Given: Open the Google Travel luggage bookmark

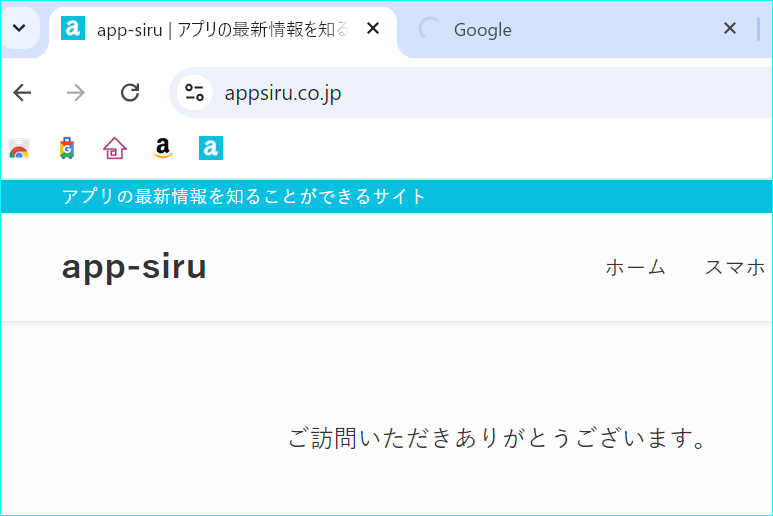Looking at the screenshot, I should click(67, 148).
